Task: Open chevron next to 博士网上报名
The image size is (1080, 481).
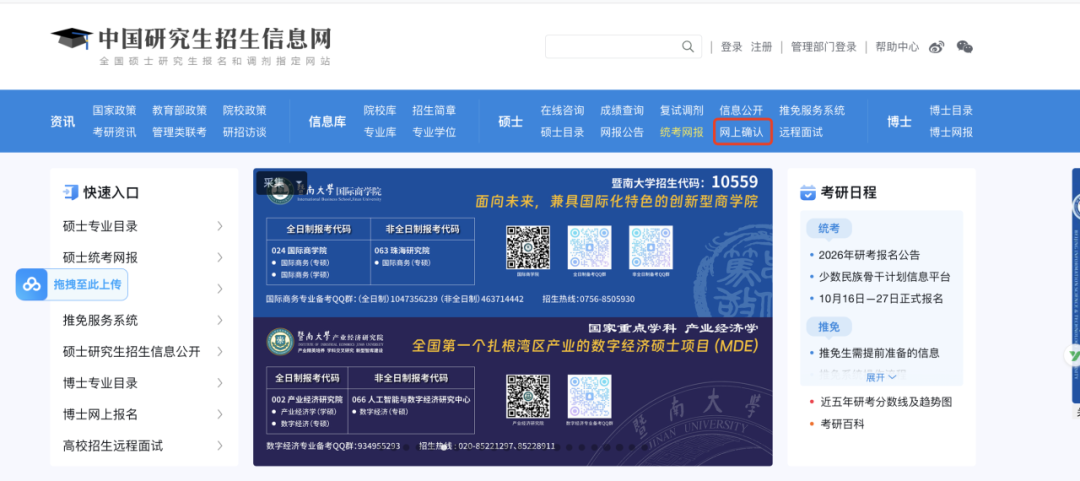Action: coord(220,414)
